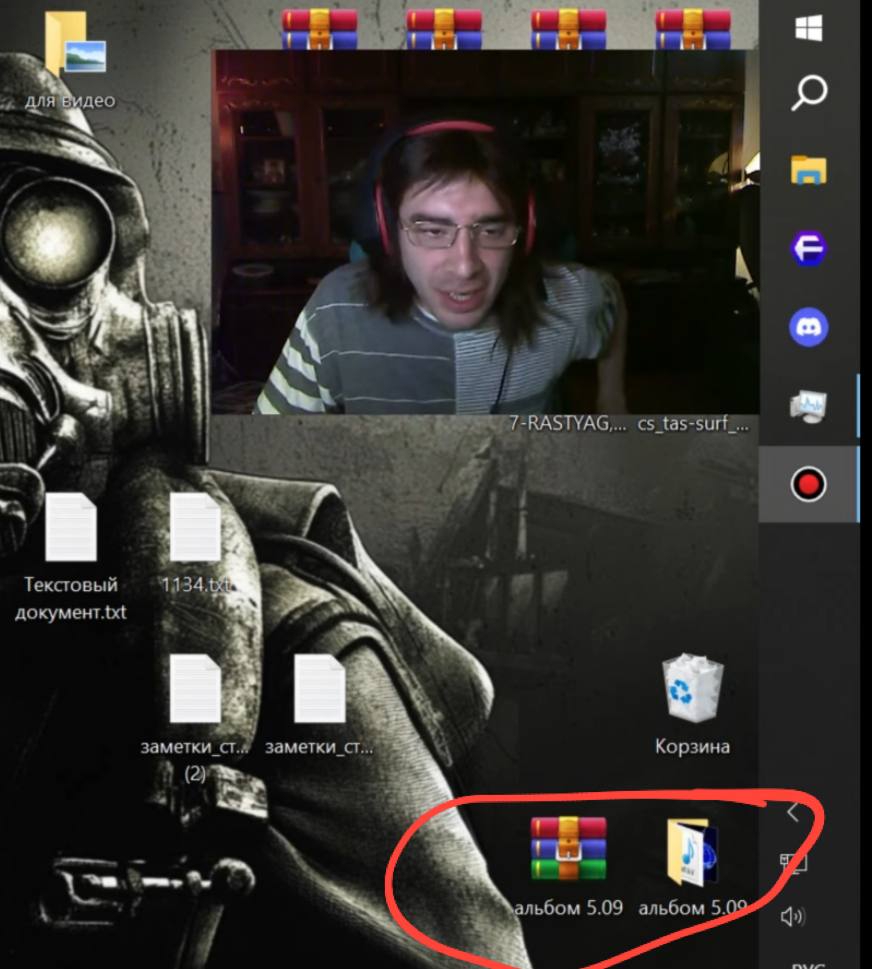The width and height of the screenshot is (872, 969).
Task: Select the "заметки_ст... (2)" text file
Action: tap(195, 719)
